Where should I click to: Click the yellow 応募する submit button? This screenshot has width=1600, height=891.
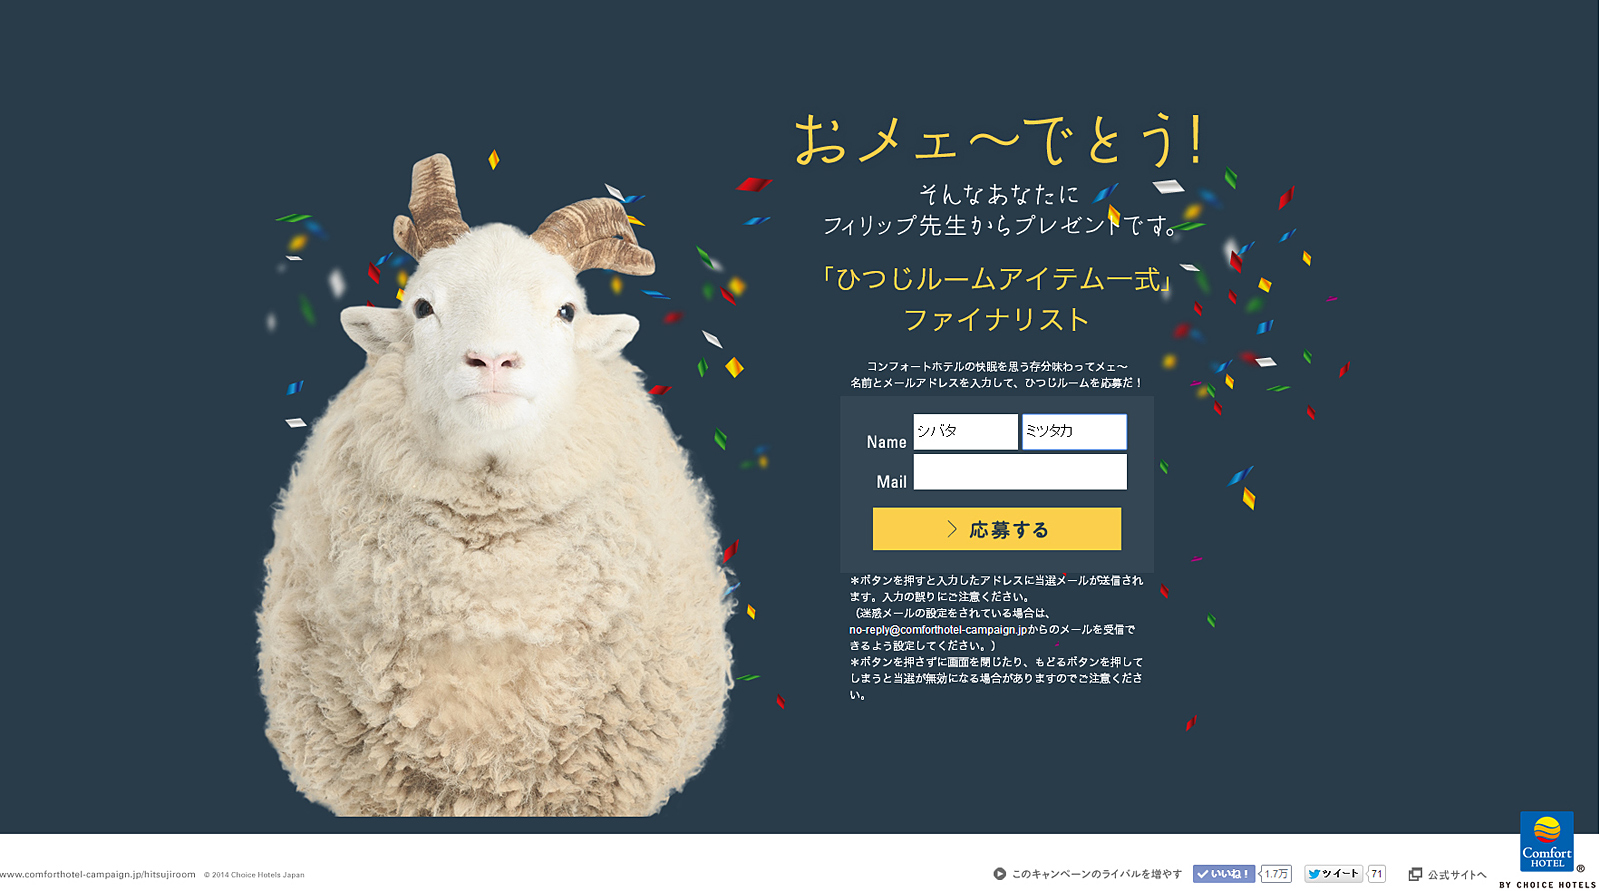coord(996,529)
